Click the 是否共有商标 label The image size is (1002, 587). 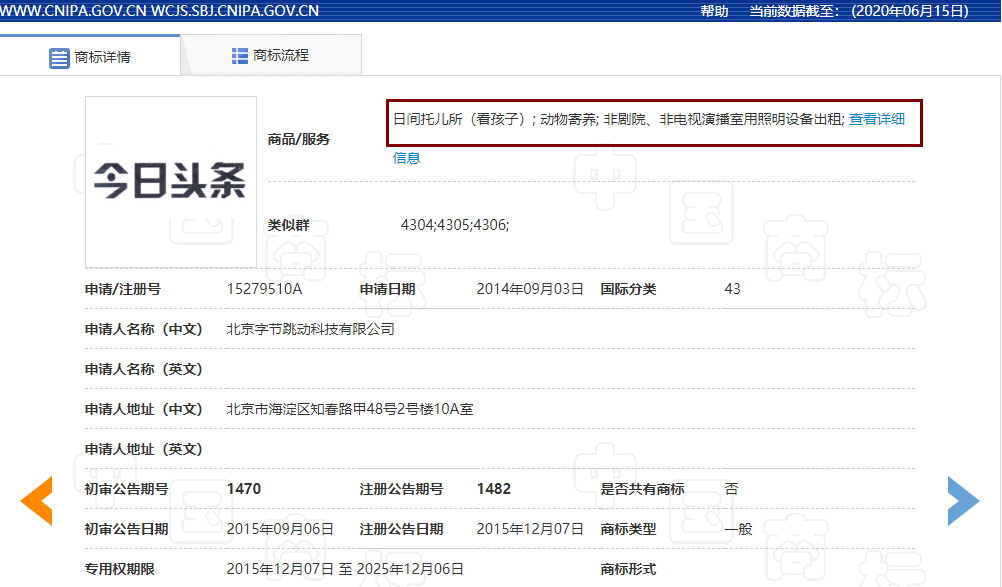[x=642, y=489]
